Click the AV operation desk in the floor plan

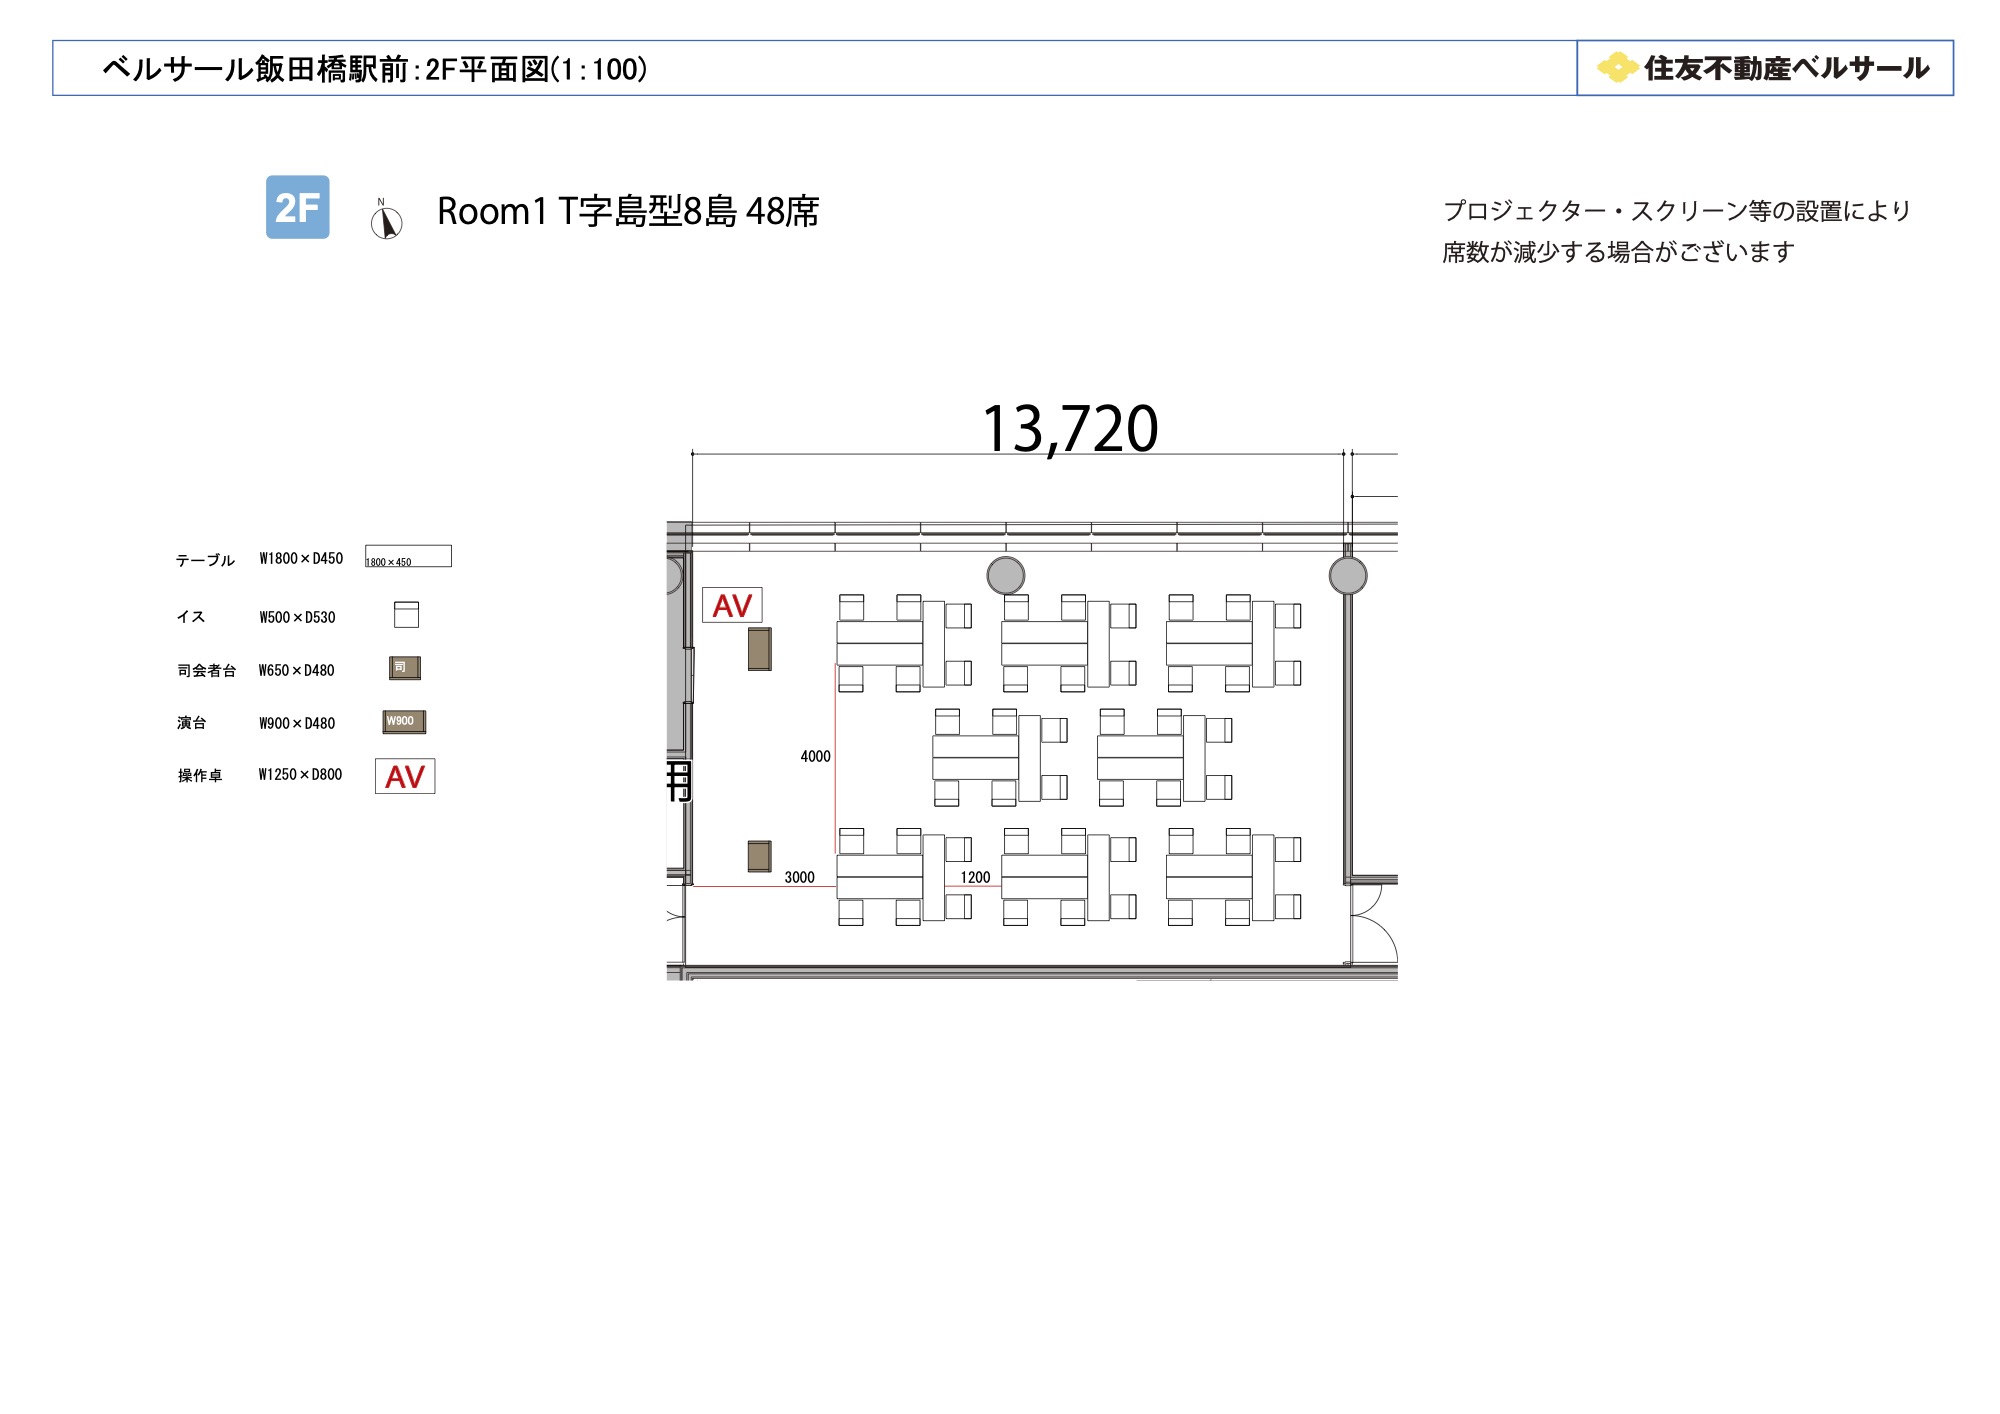732,605
